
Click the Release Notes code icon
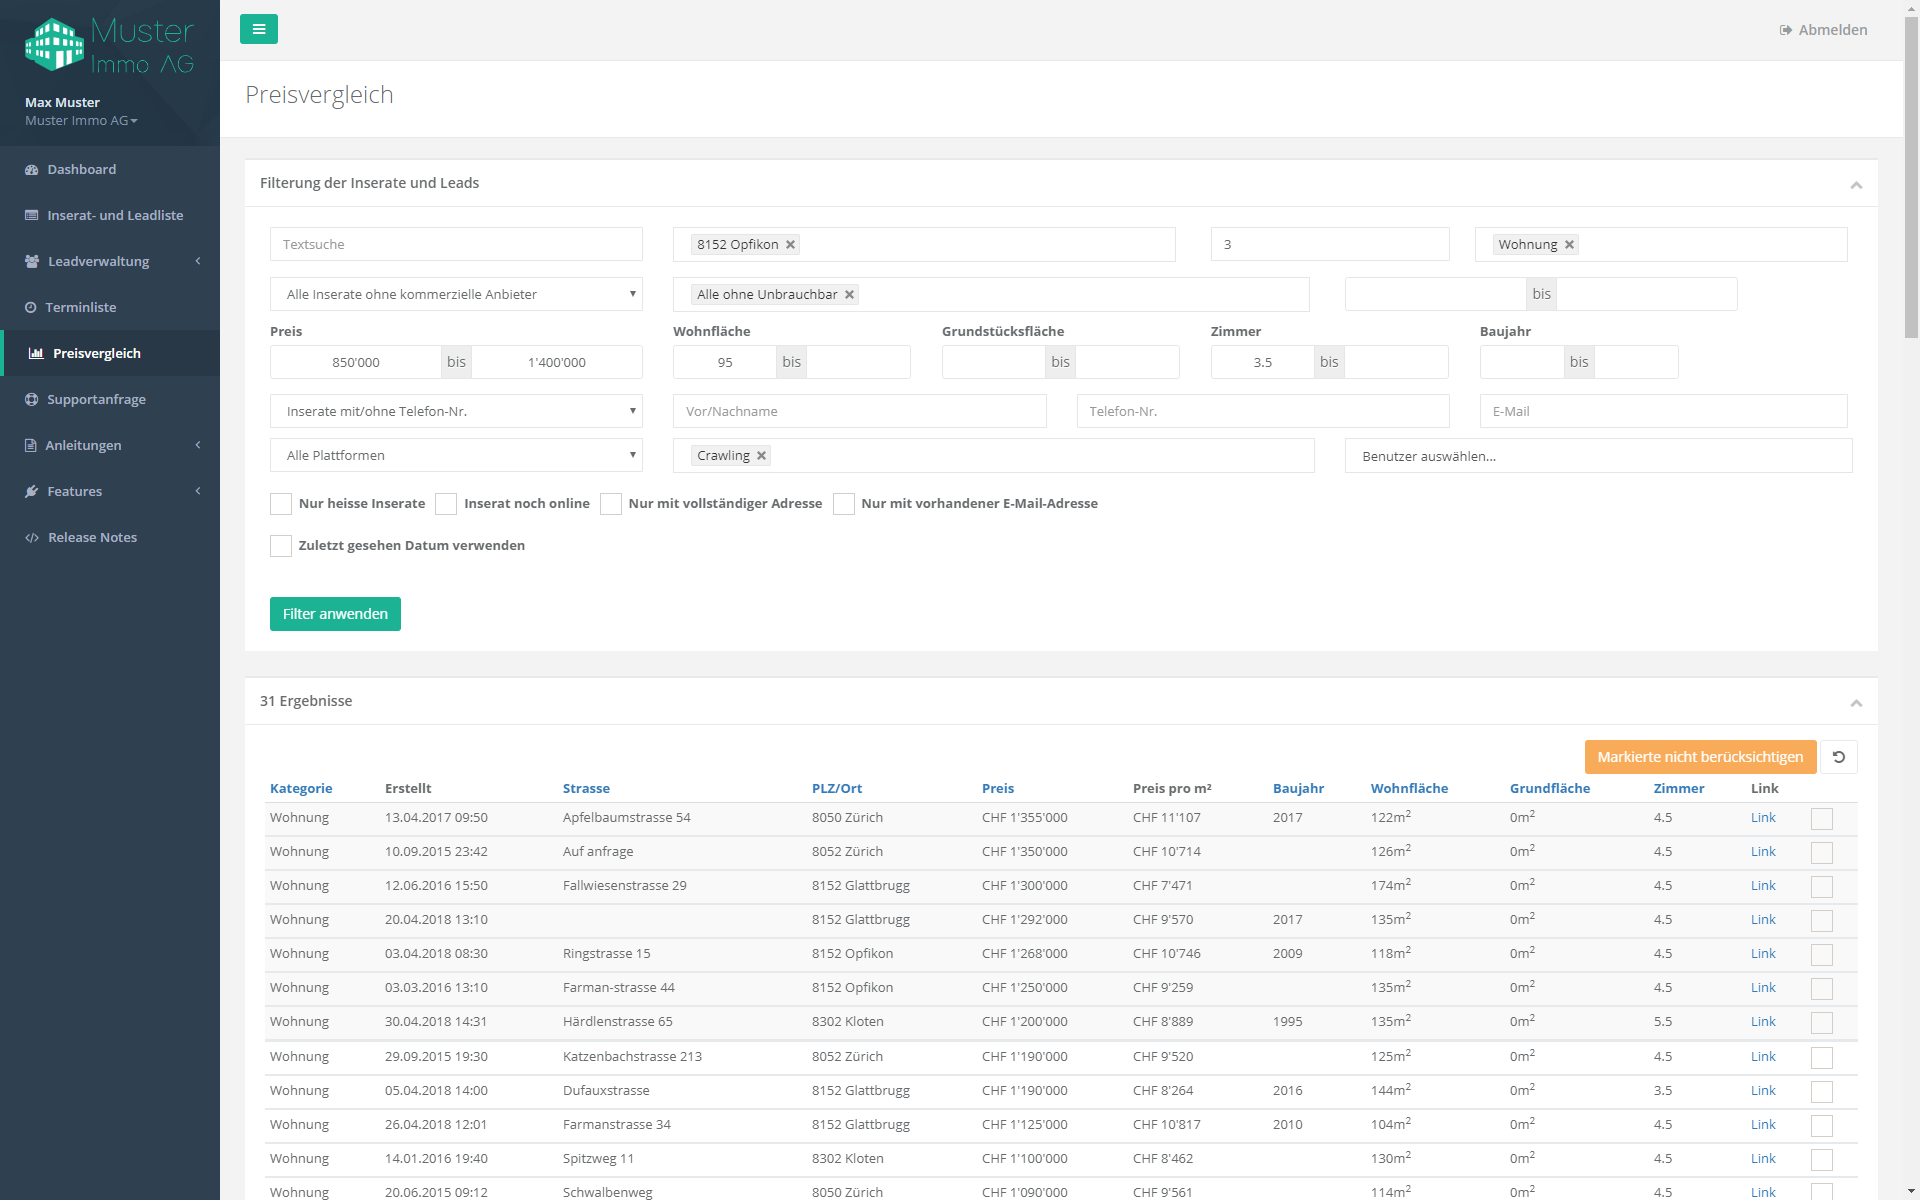click(x=32, y=538)
